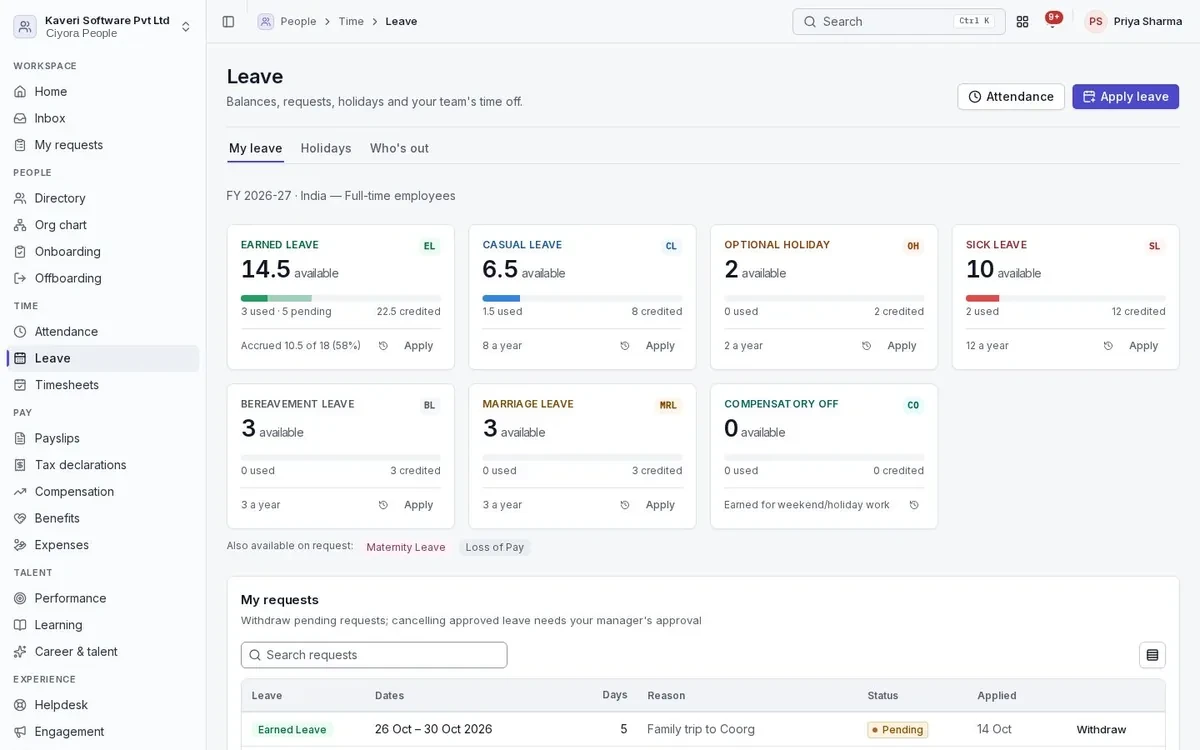This screenshot has width=1200, height=750.
Task: Apply for Bereavement Leave
Action: click(x=418, y=505)
